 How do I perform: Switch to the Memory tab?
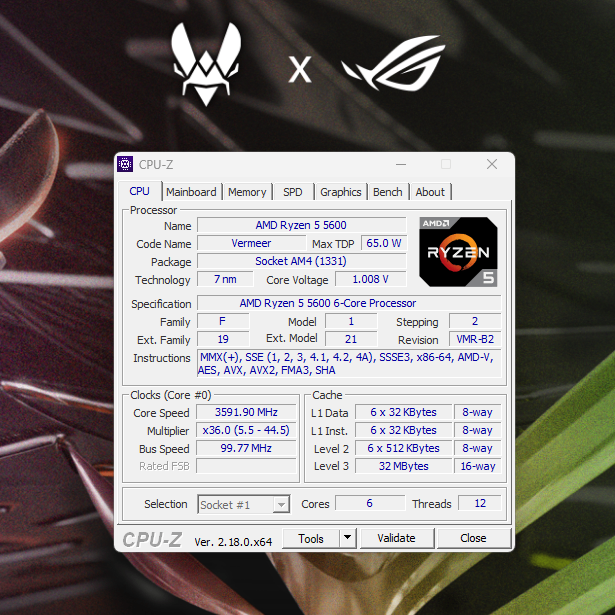[247, 192]
